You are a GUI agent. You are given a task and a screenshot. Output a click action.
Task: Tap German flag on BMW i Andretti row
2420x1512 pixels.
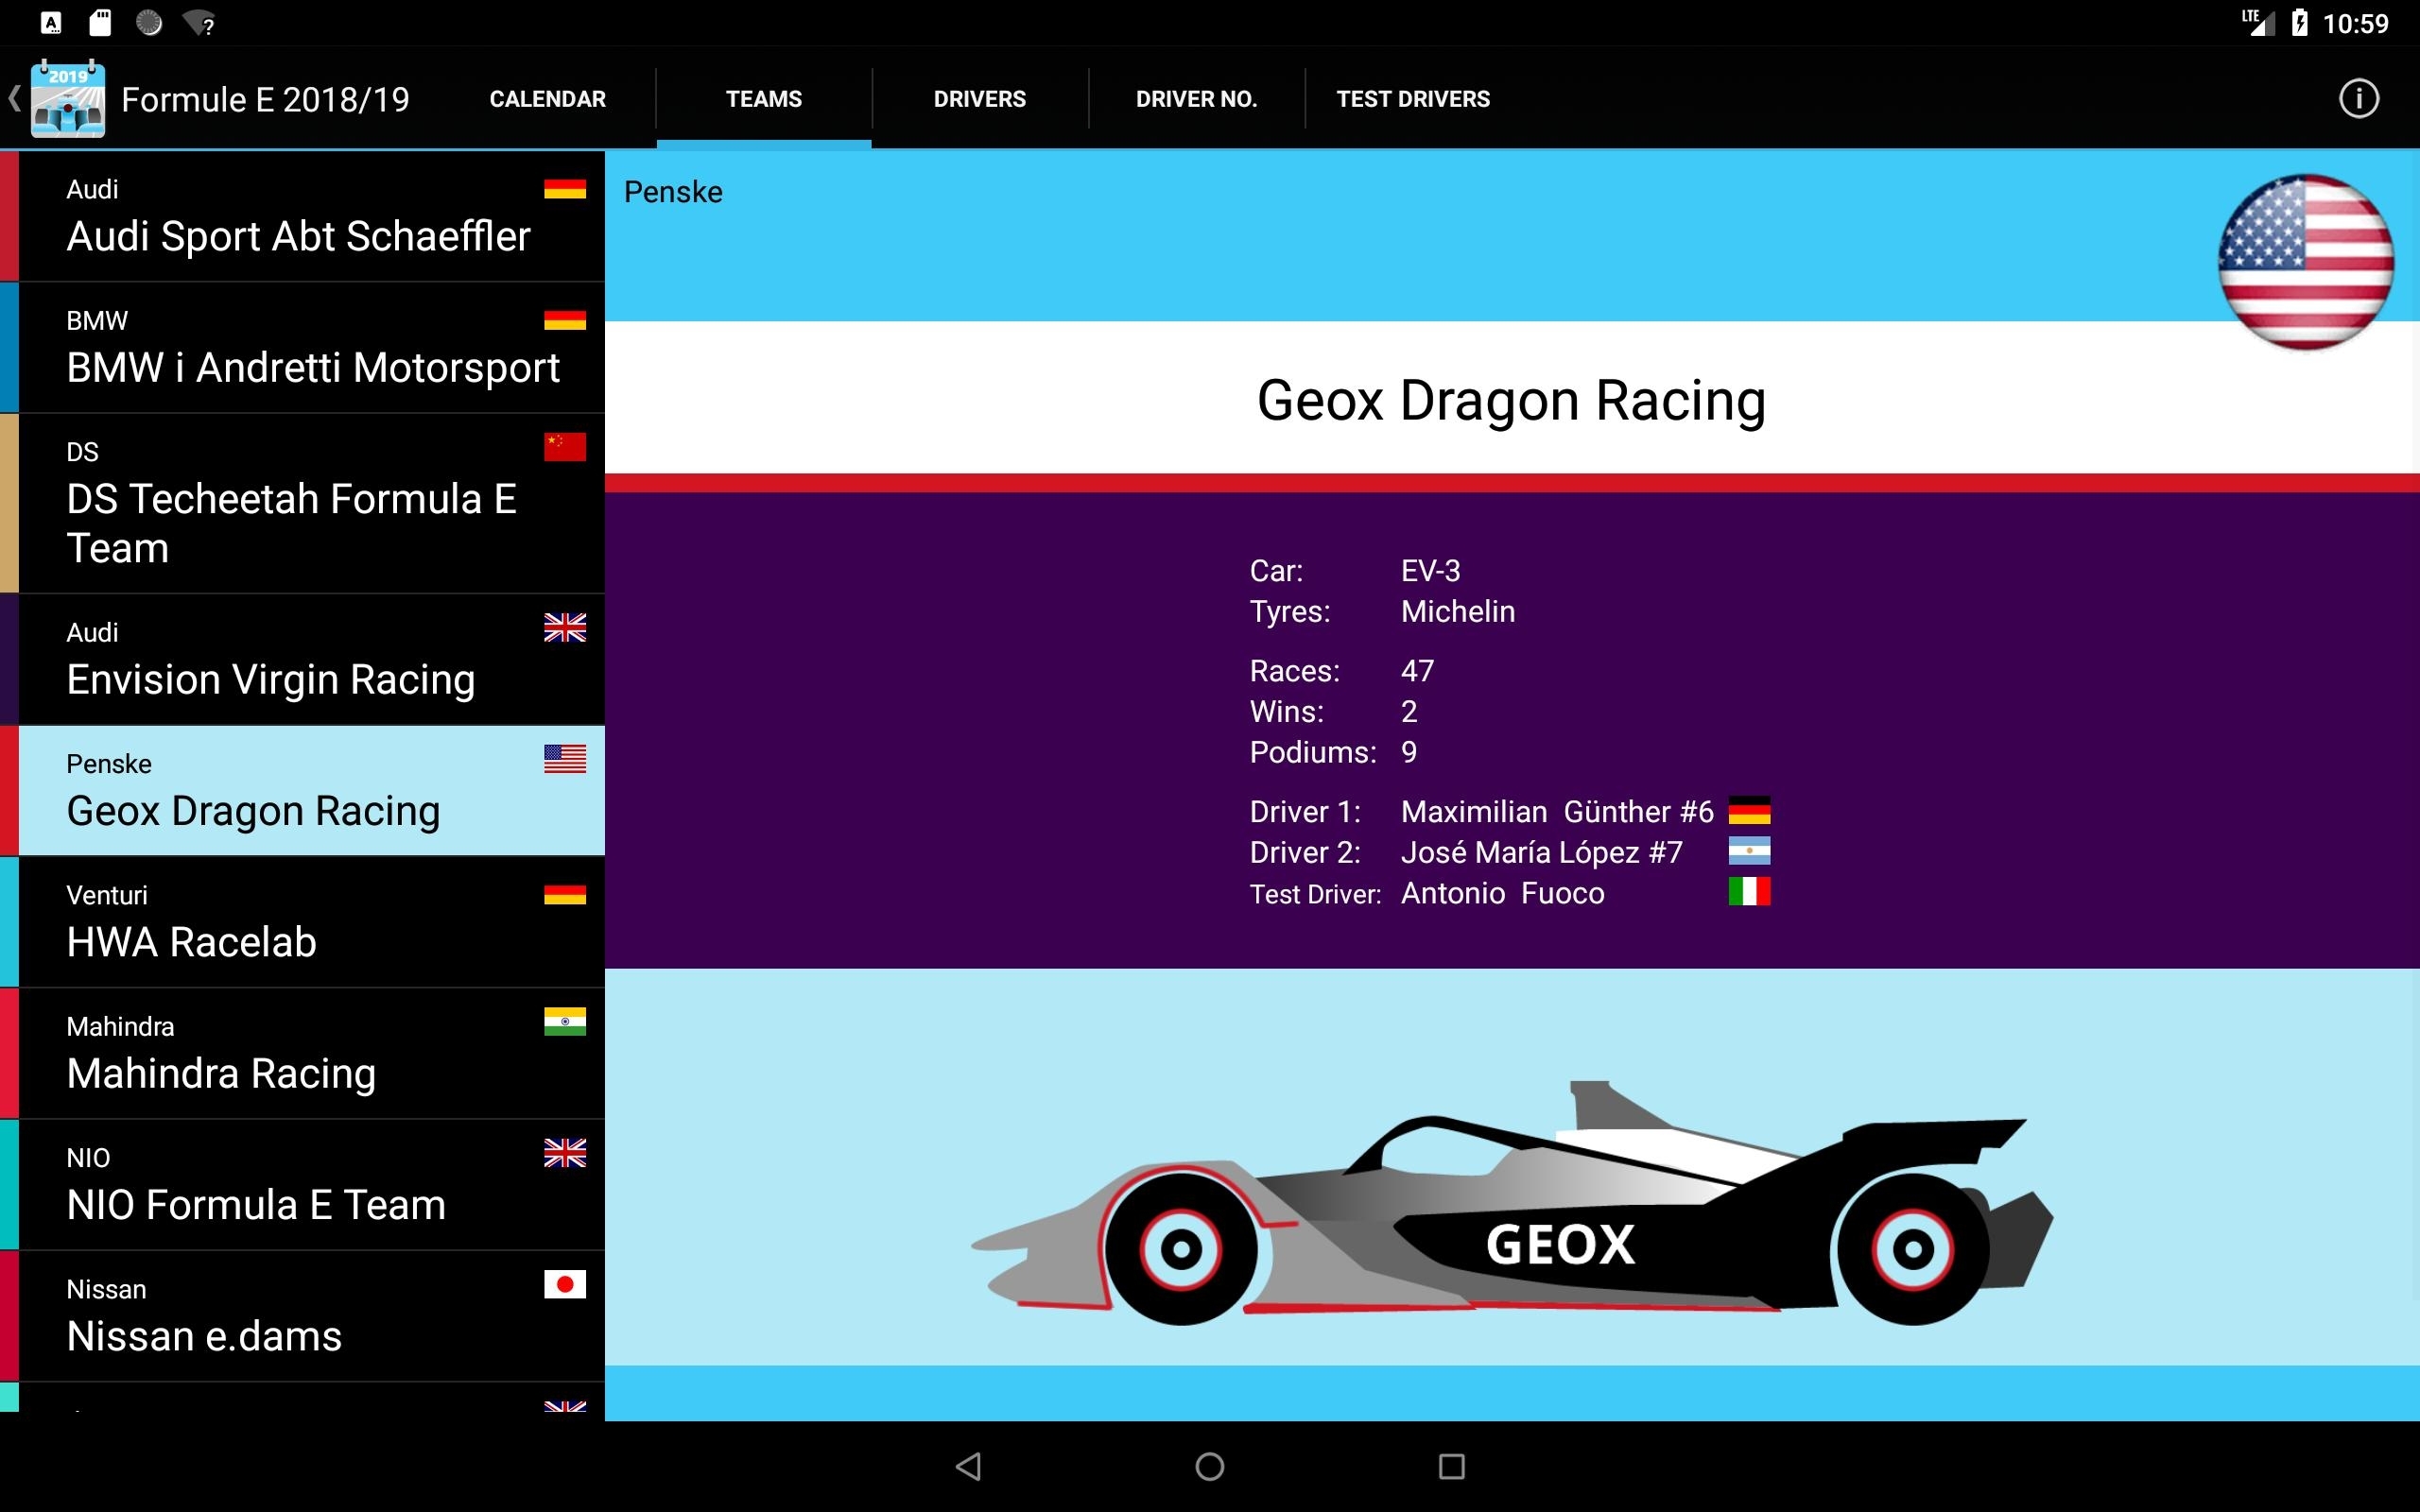[565, 320]
